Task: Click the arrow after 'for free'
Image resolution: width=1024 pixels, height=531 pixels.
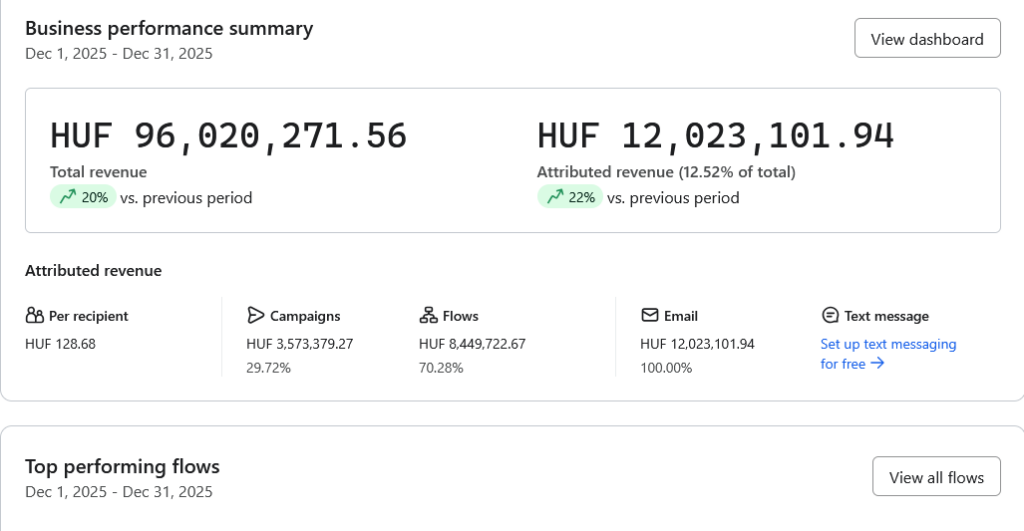Action: click(x=878, y=364)
